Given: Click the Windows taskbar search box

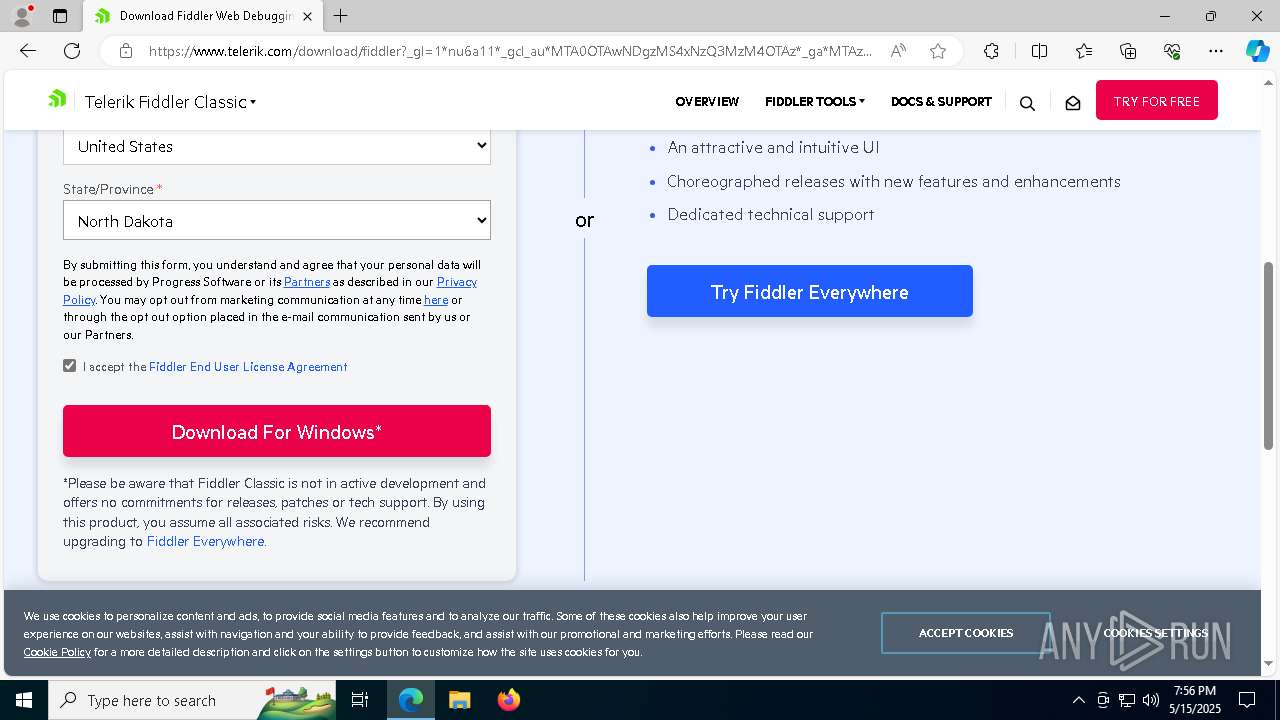Looking at the screenshot, I should pos(193,700).
